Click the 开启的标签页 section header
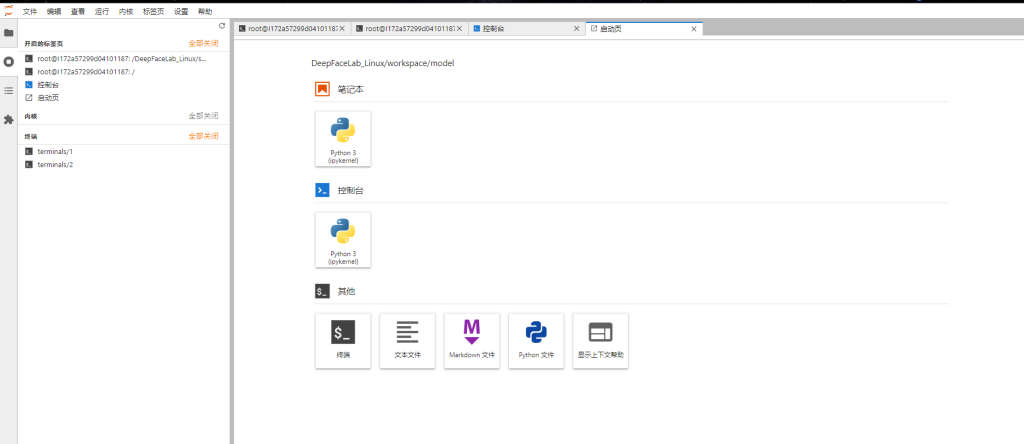The width and height of the screenshot is (1024, 444). click(44, 44)
